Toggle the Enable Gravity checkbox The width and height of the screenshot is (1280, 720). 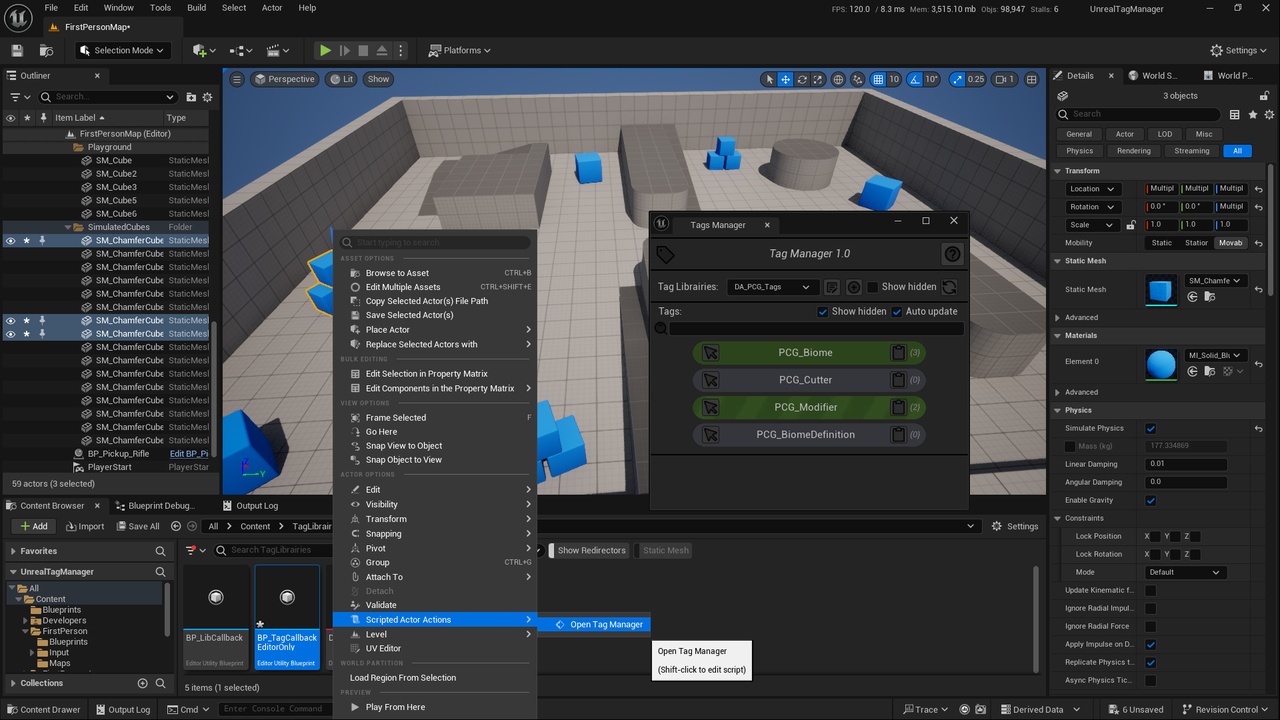(x=1150, y=500)
